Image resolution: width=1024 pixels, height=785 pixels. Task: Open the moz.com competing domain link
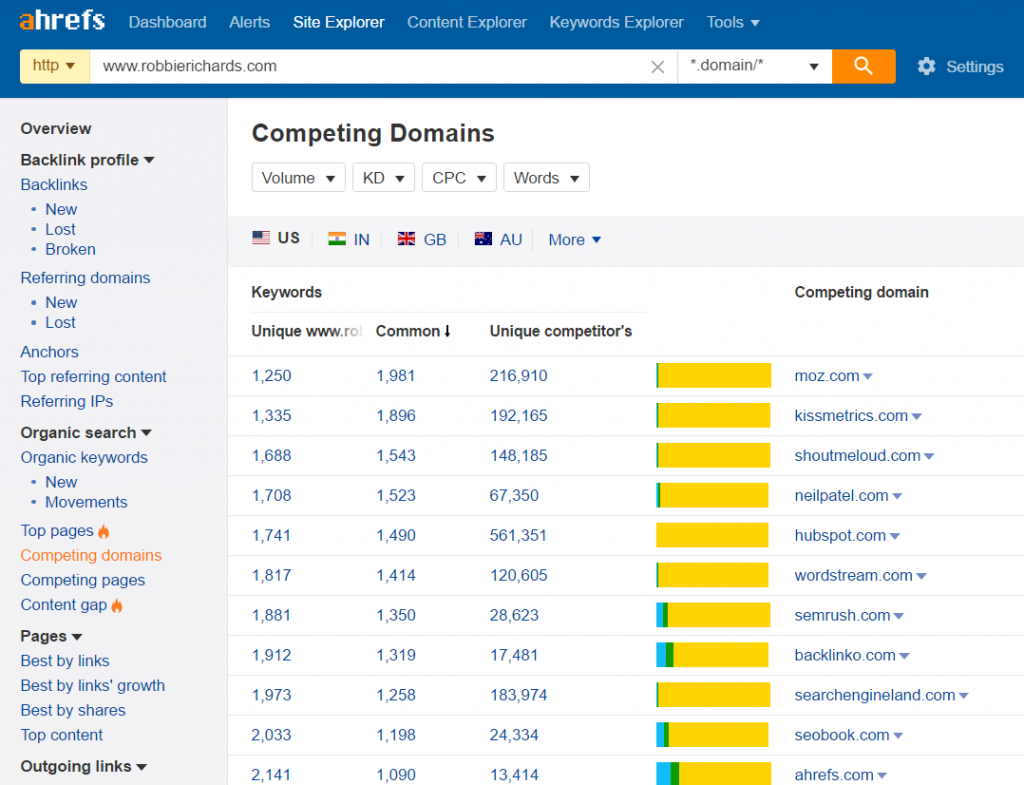point(827,376)
